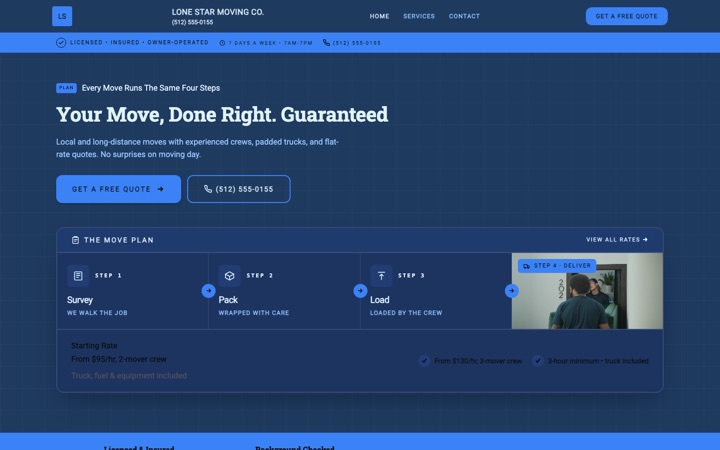
Task: Click the Pack step title
Action: point(228,300)
